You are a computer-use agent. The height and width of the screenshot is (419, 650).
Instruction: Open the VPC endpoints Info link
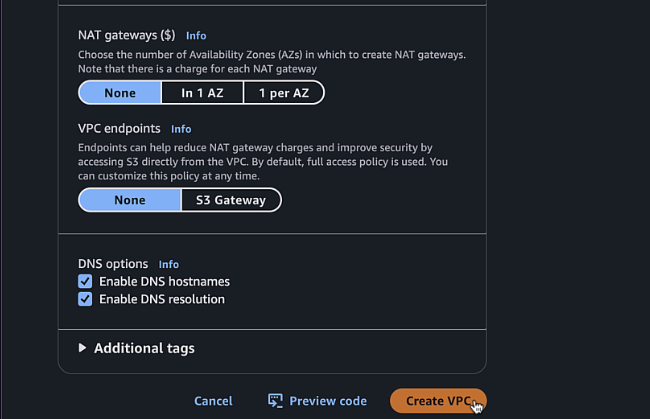click(x=181, y=129)
